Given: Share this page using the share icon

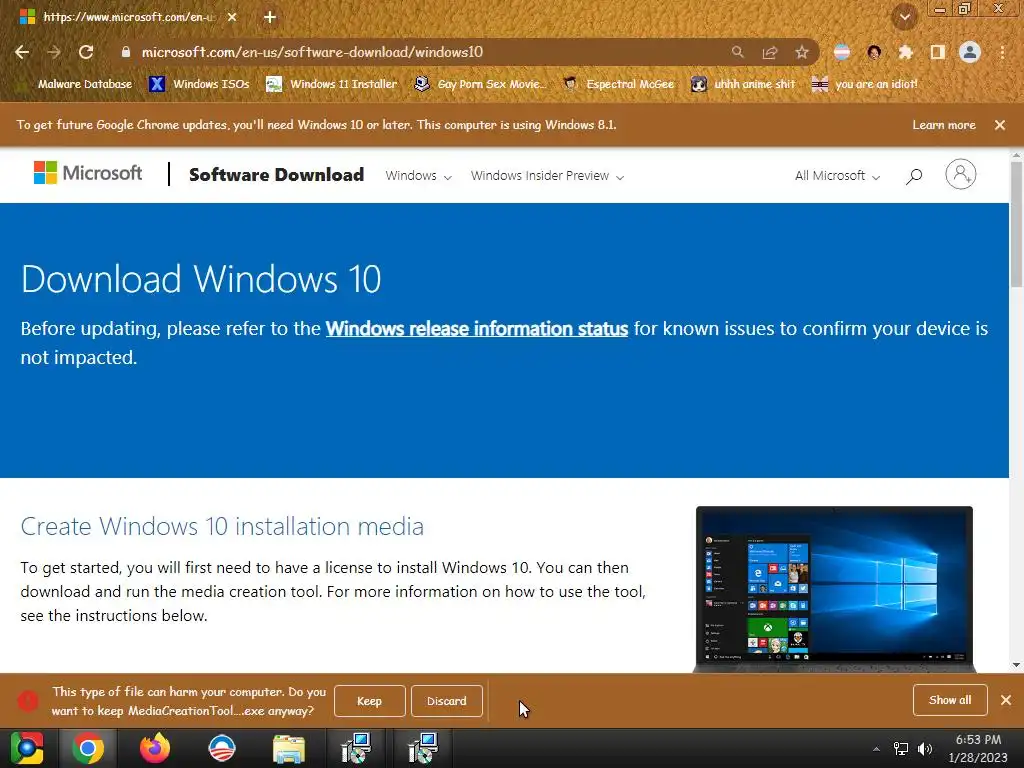Looking at the screenshot, I should 770,52.
